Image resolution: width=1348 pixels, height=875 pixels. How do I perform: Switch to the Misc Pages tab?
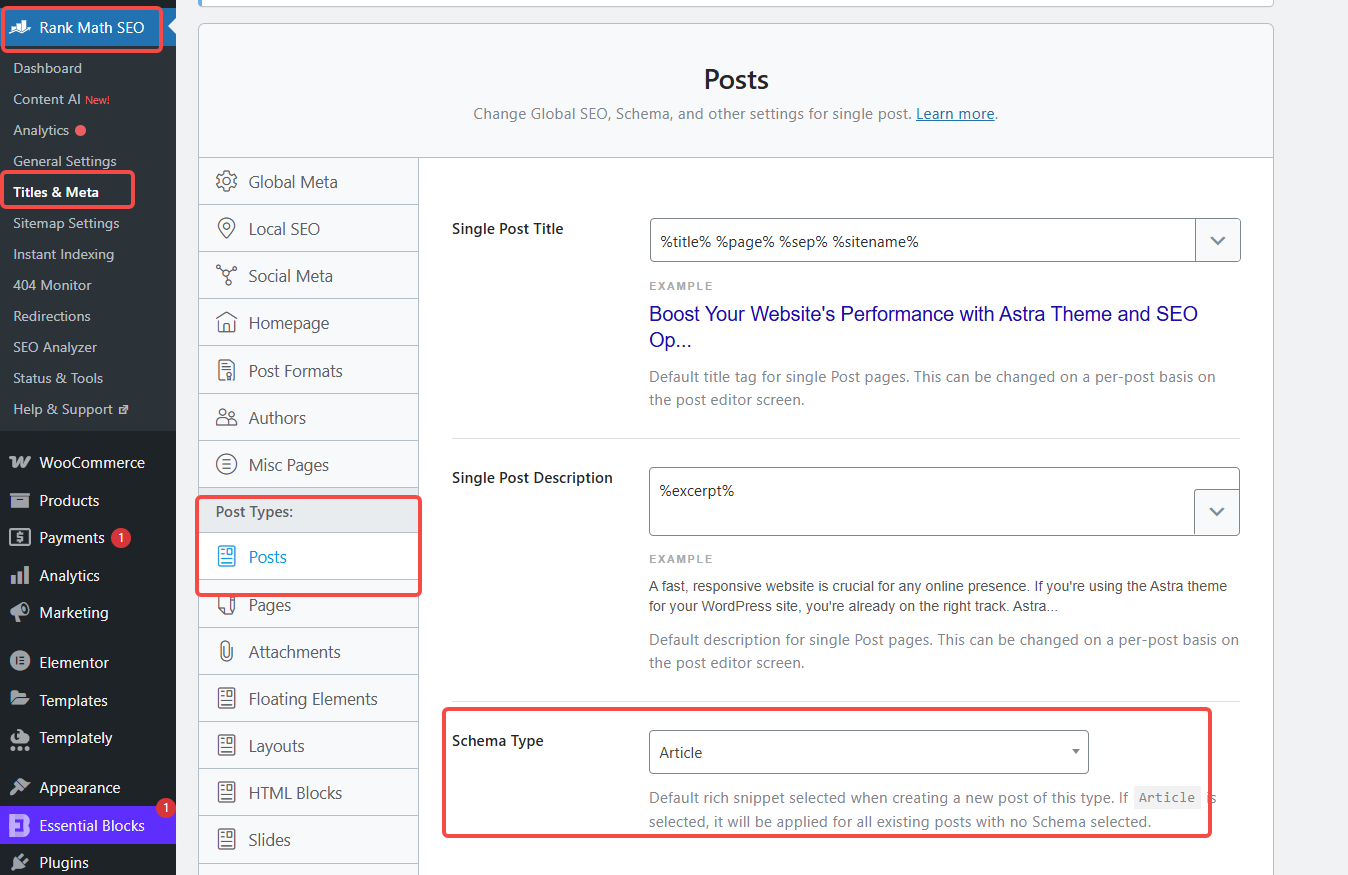pos(288,465)
